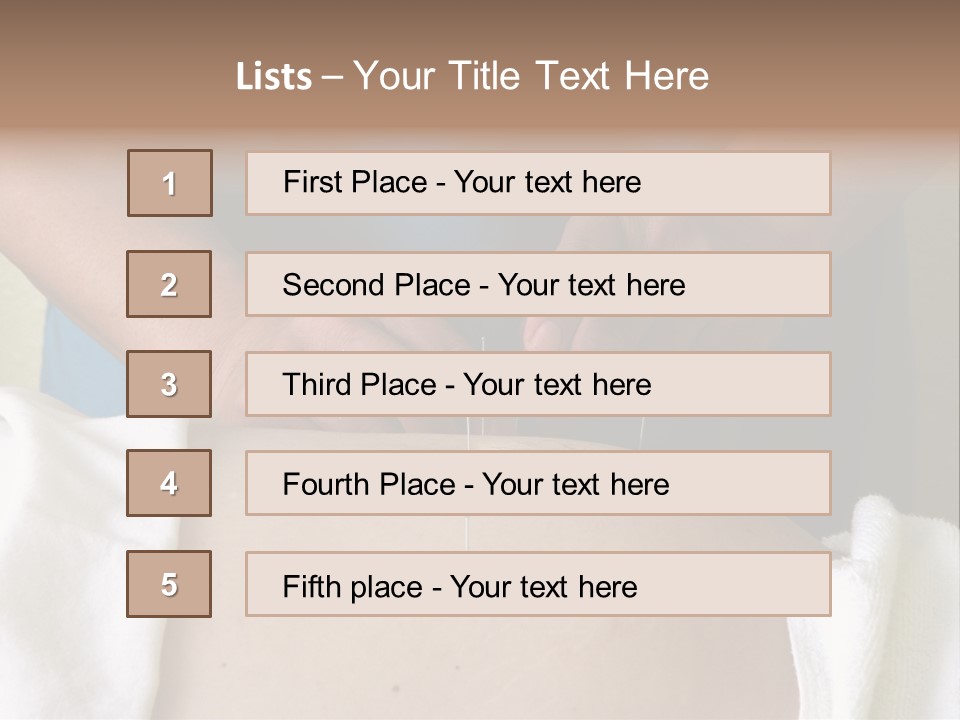Click the dash in the slide title
This screenshot has height=720, width=960.
[x=332, y=77]
